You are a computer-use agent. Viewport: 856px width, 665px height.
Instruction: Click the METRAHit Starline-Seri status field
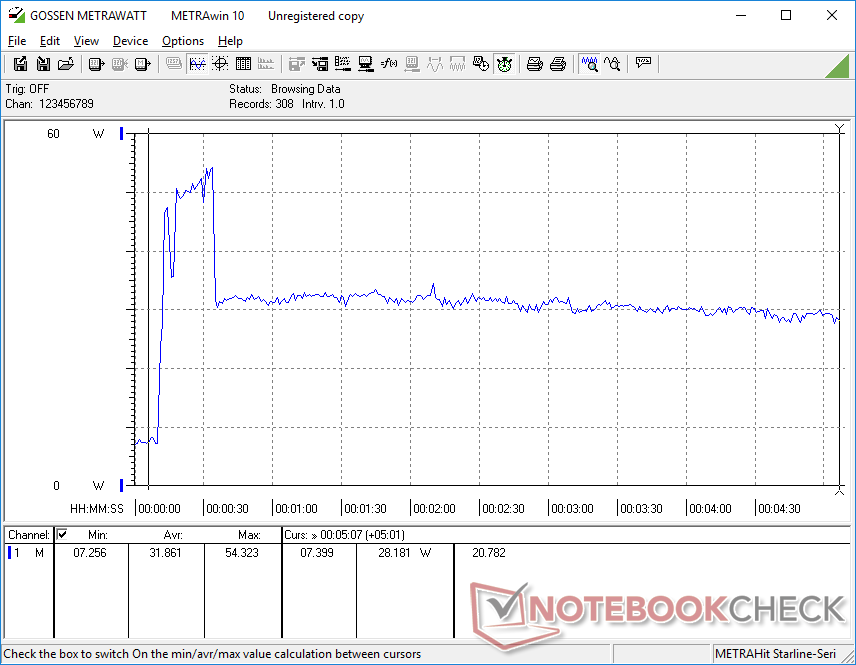tap(775, 654)
